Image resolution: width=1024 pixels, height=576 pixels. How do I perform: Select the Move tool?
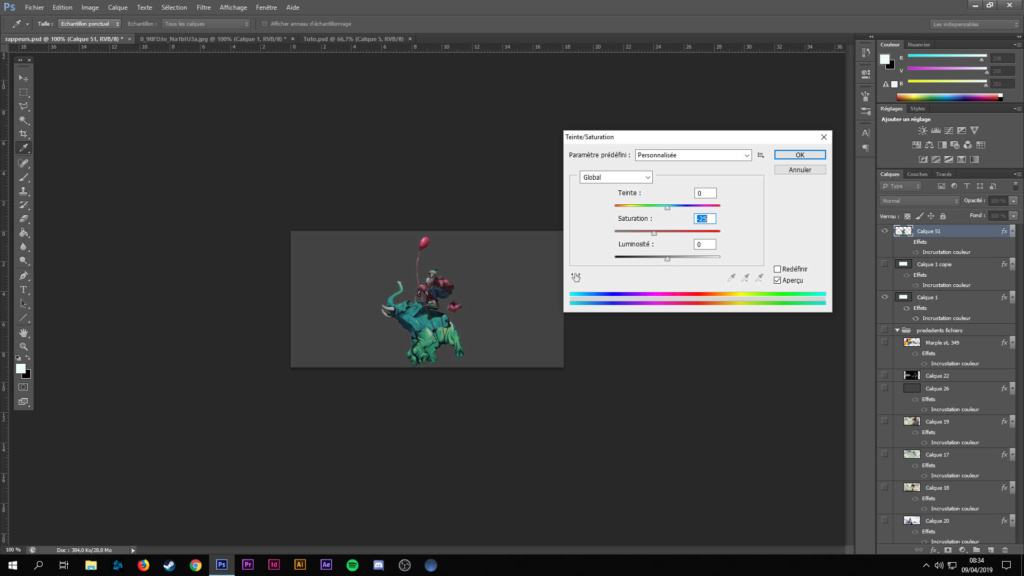pos(24,78)
